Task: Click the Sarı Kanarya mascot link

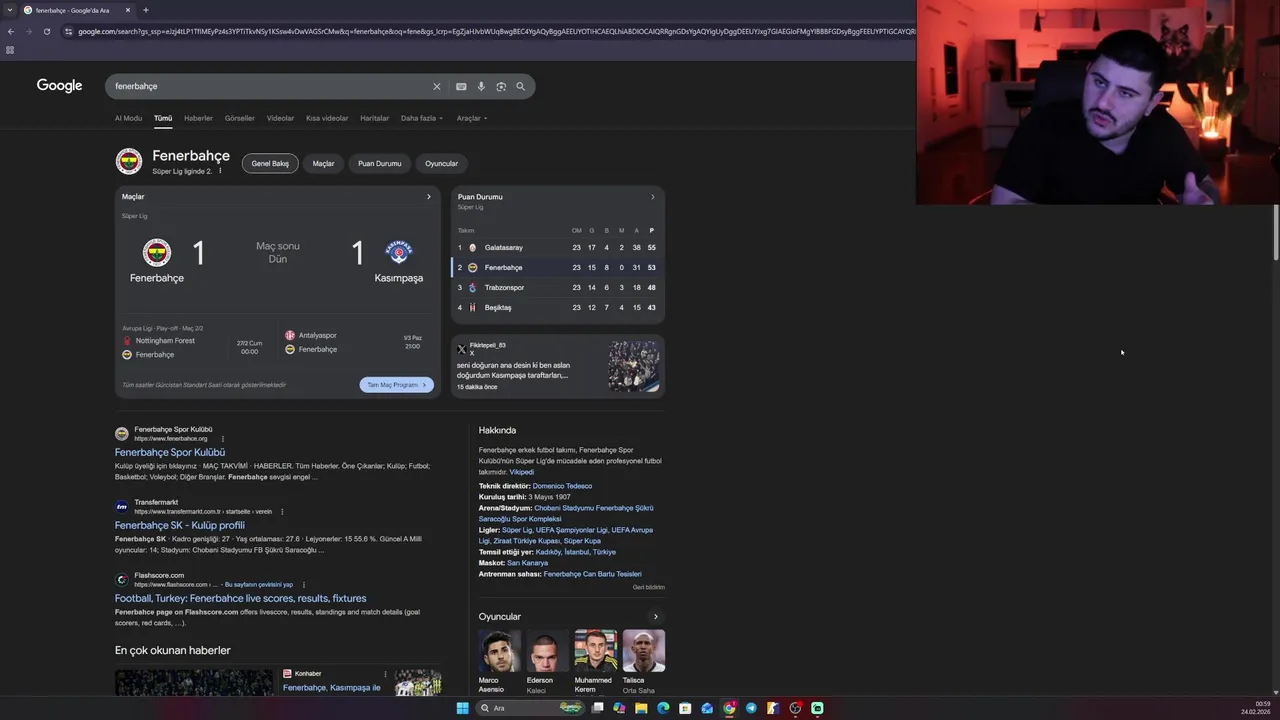Action: click(527, 563)
